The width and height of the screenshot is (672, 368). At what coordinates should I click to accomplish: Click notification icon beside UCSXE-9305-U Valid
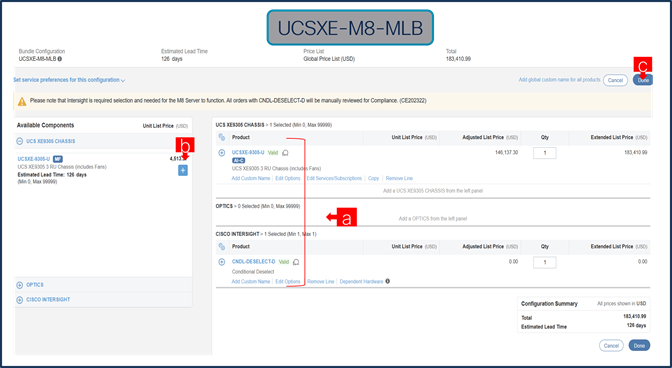(285, 153)
